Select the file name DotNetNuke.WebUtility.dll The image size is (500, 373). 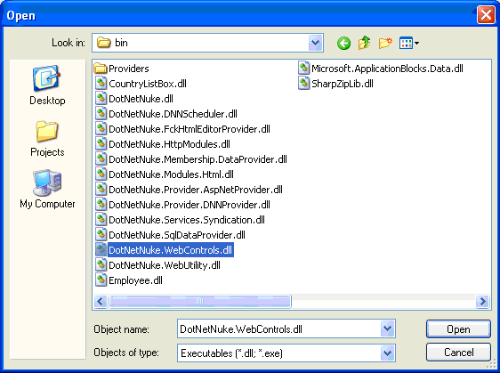click(x=164, y=265)
